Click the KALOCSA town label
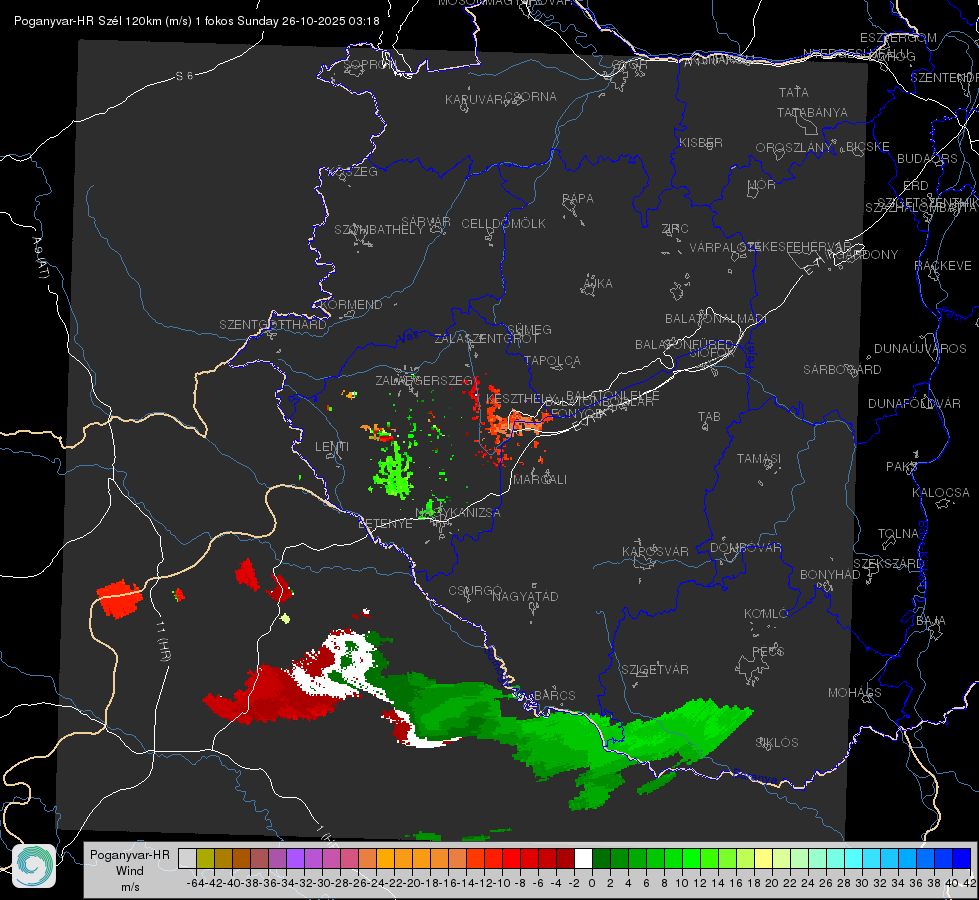Image resolution: width=979 pixels, height=900 pixels. coord(940,493)
